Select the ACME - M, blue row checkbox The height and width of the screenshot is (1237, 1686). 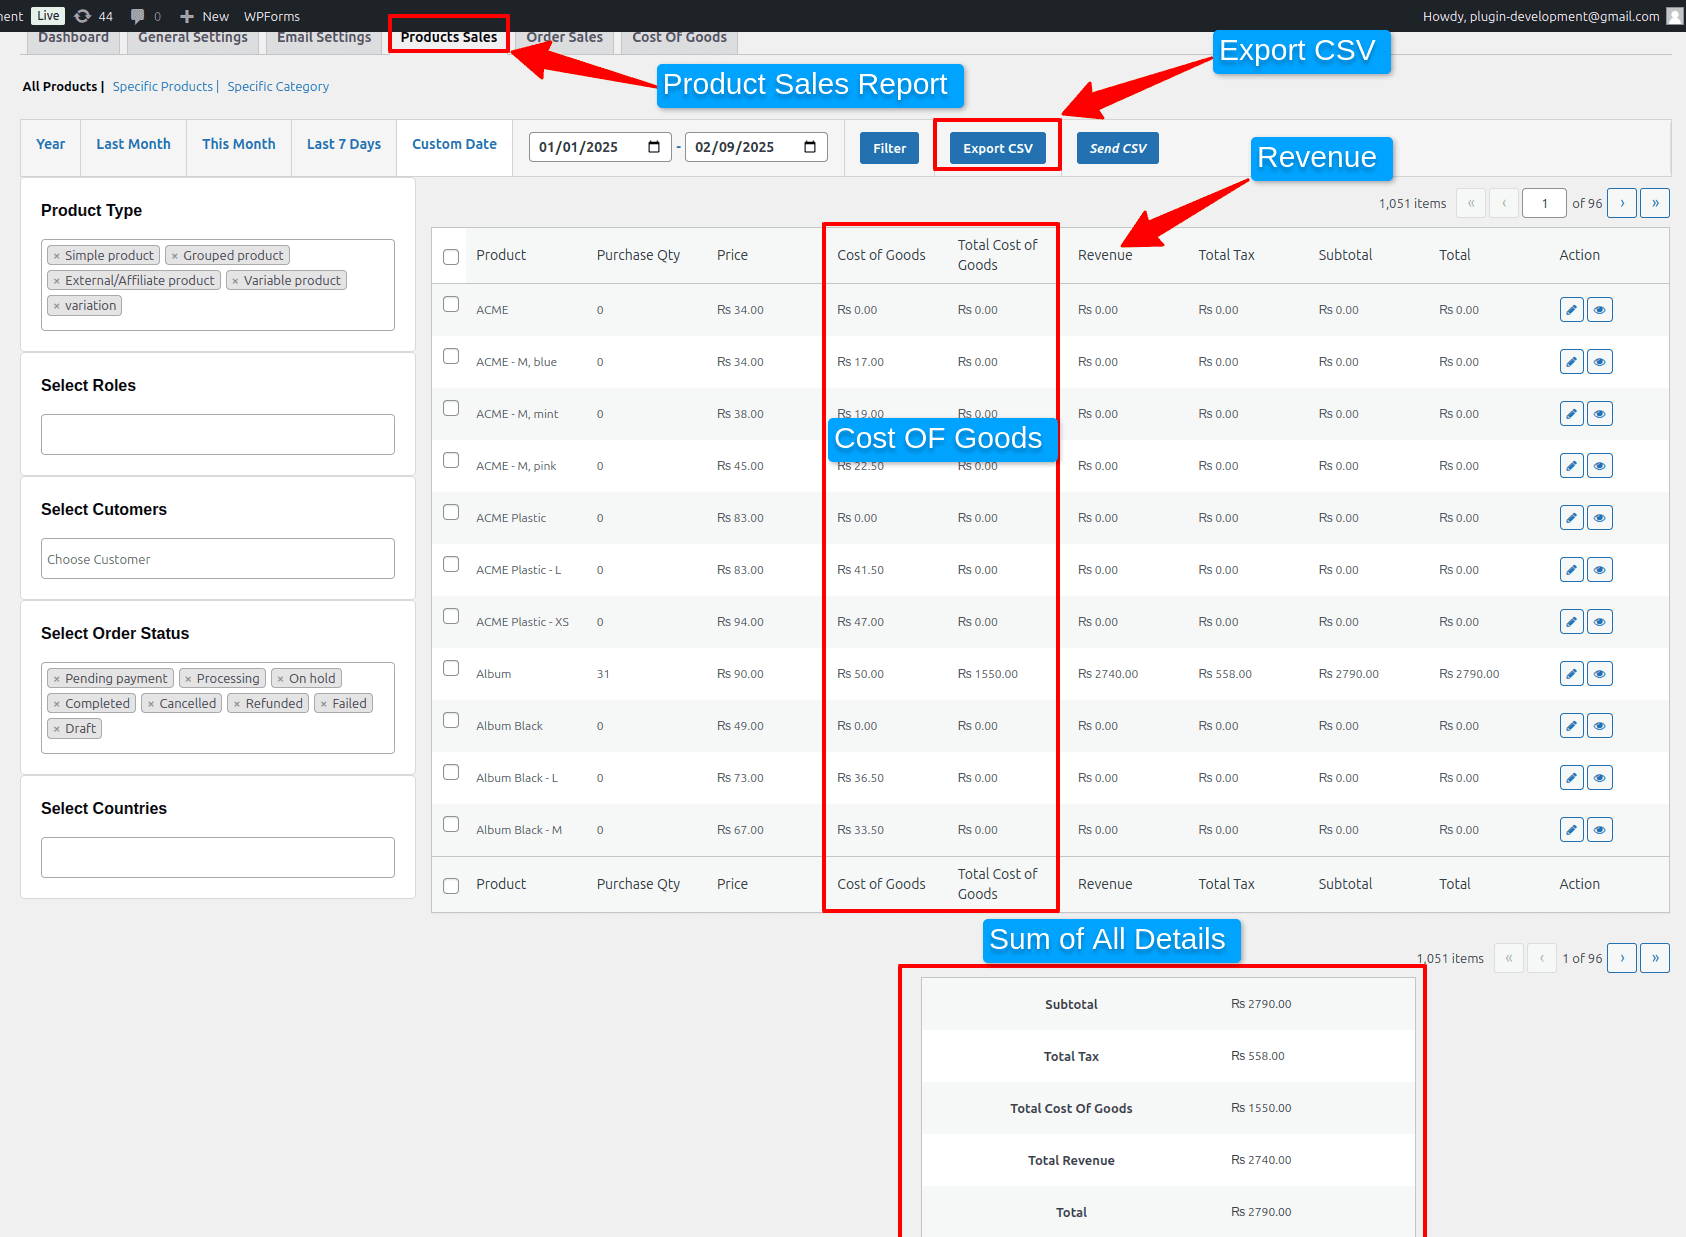[x=451, y=356]
